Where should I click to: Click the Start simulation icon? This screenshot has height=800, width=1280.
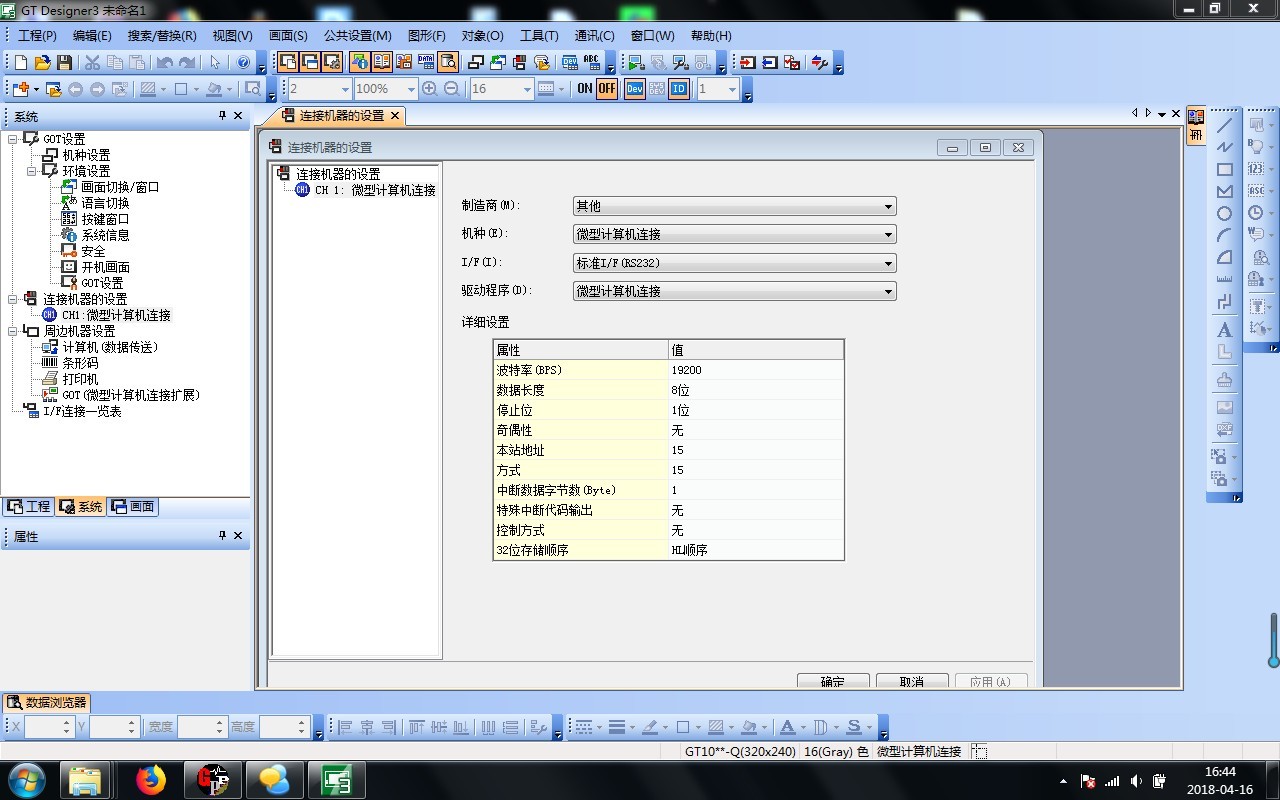coord(635,62)
